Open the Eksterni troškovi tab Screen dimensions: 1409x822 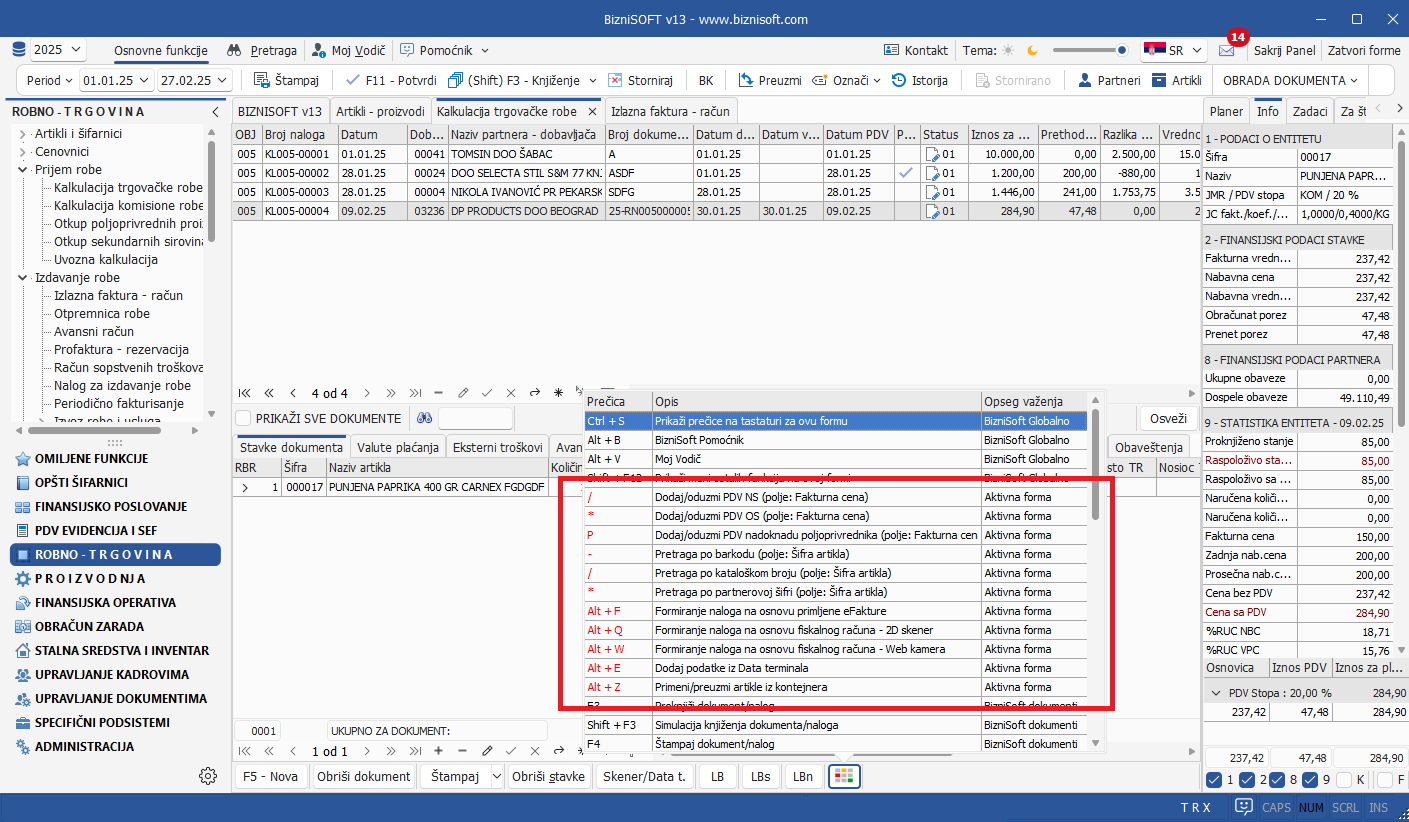tap(497, 447)
